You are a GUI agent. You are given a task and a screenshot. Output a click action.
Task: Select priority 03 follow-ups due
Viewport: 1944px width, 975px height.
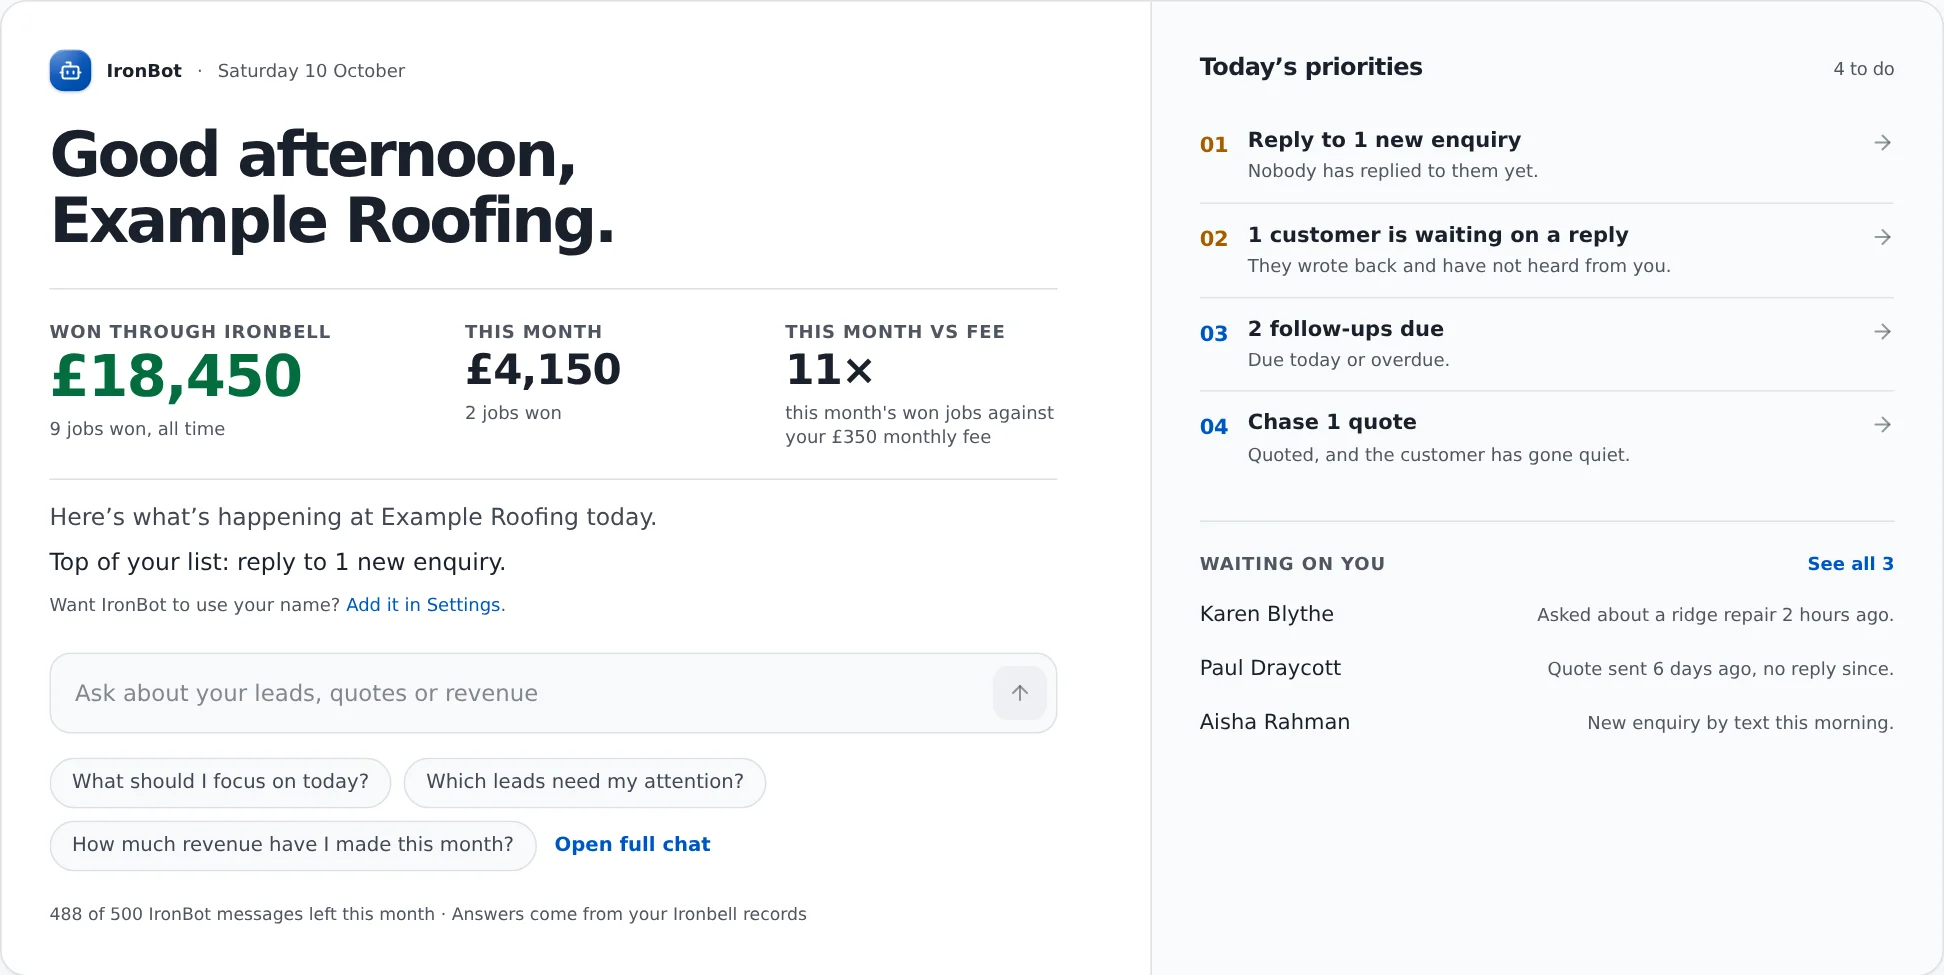[x=1546, y=344]
